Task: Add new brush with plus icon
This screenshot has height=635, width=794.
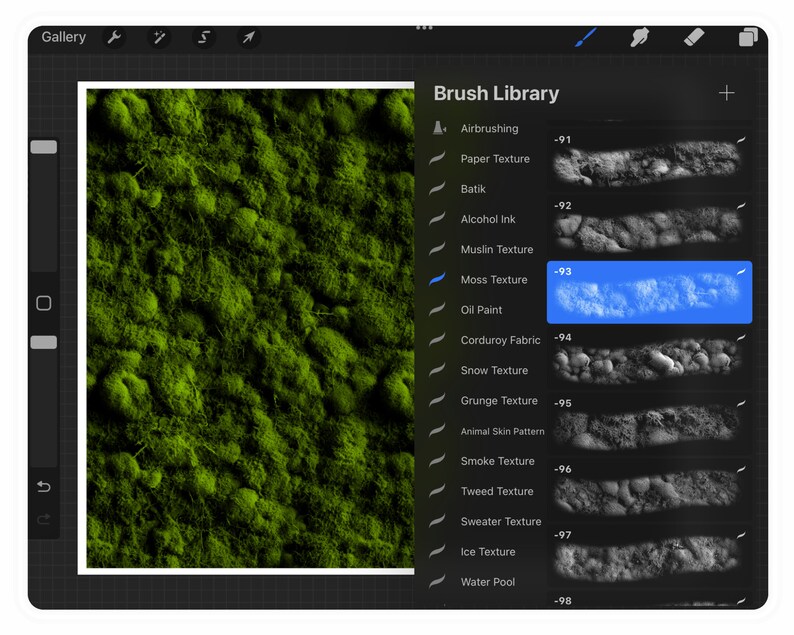Action: [727, 93]
